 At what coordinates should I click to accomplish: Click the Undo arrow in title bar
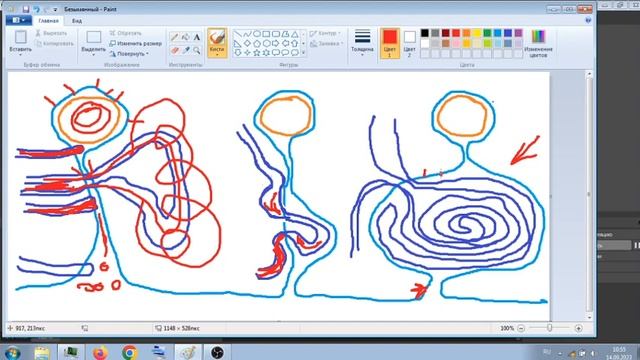(x=37, y=9)
